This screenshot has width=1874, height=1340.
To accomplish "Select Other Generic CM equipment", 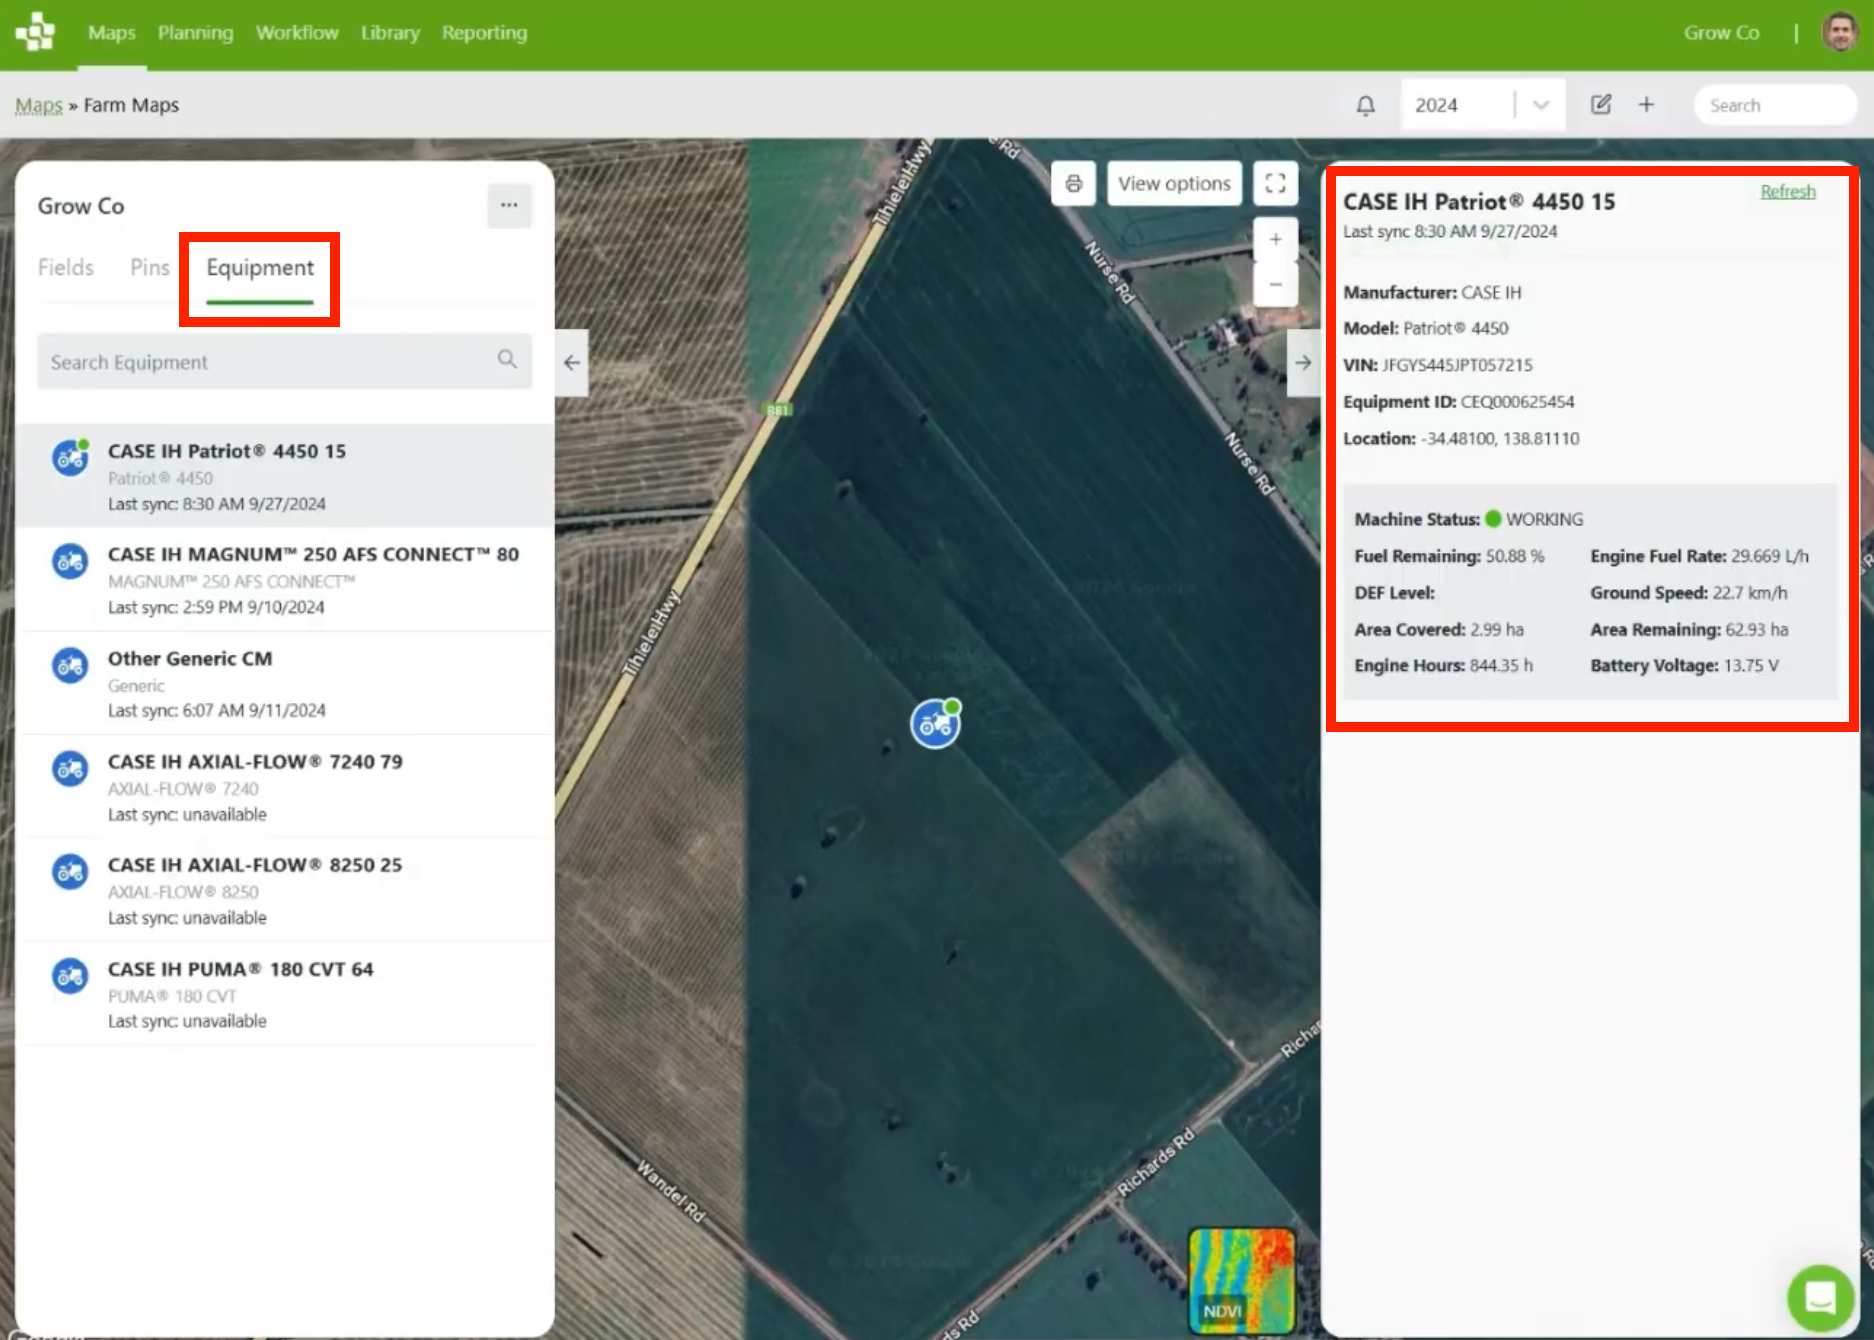I will (285, 683).
